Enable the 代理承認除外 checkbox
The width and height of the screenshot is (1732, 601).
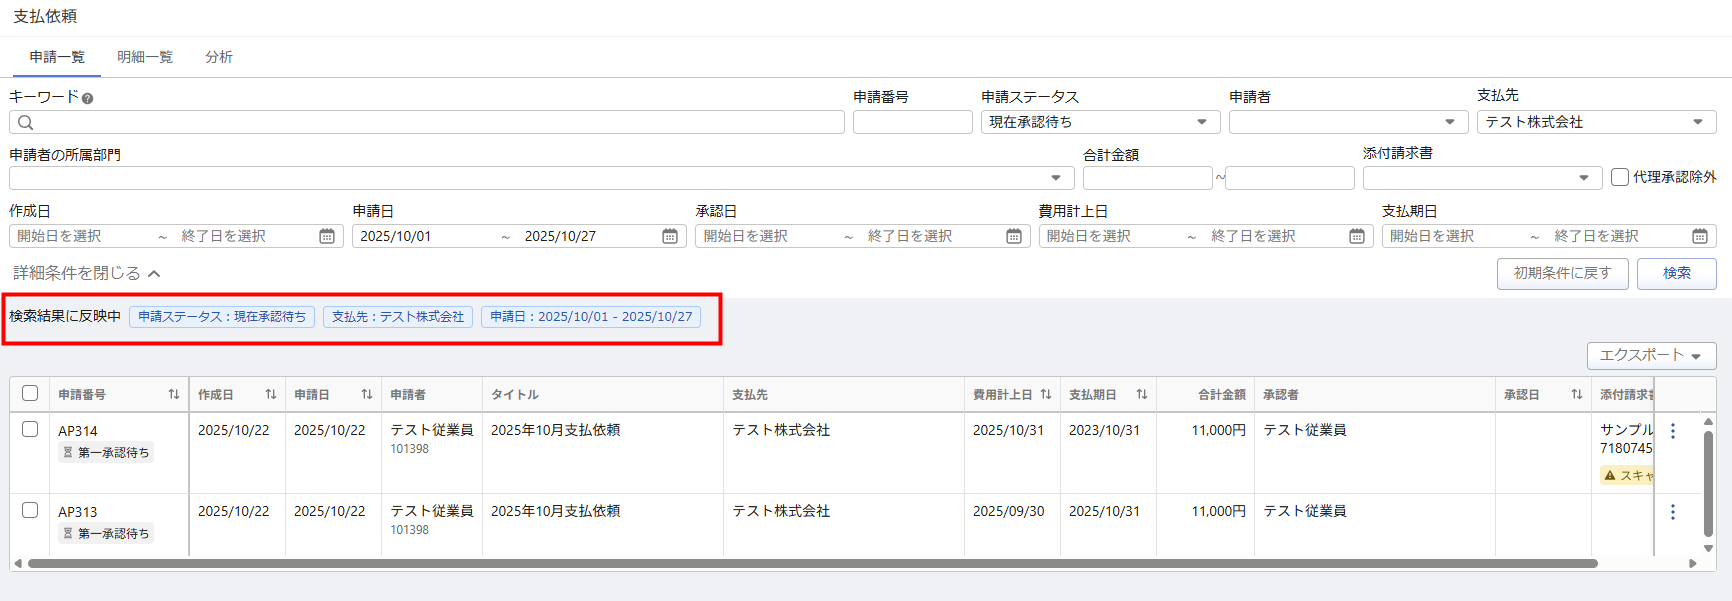click(1620, 177)
